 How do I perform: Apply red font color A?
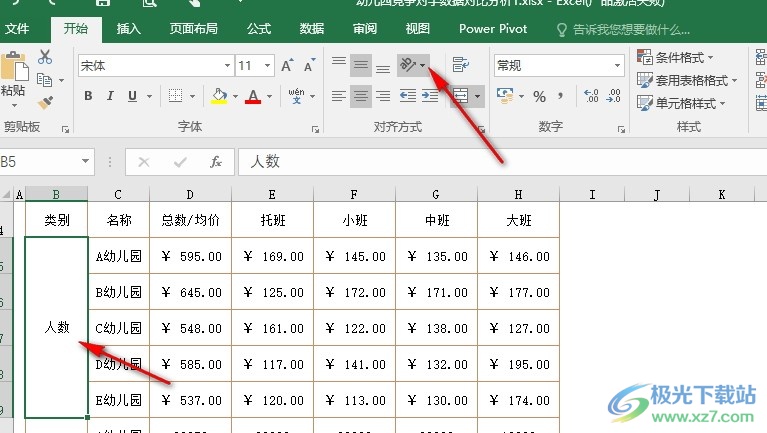pos(253,96)
